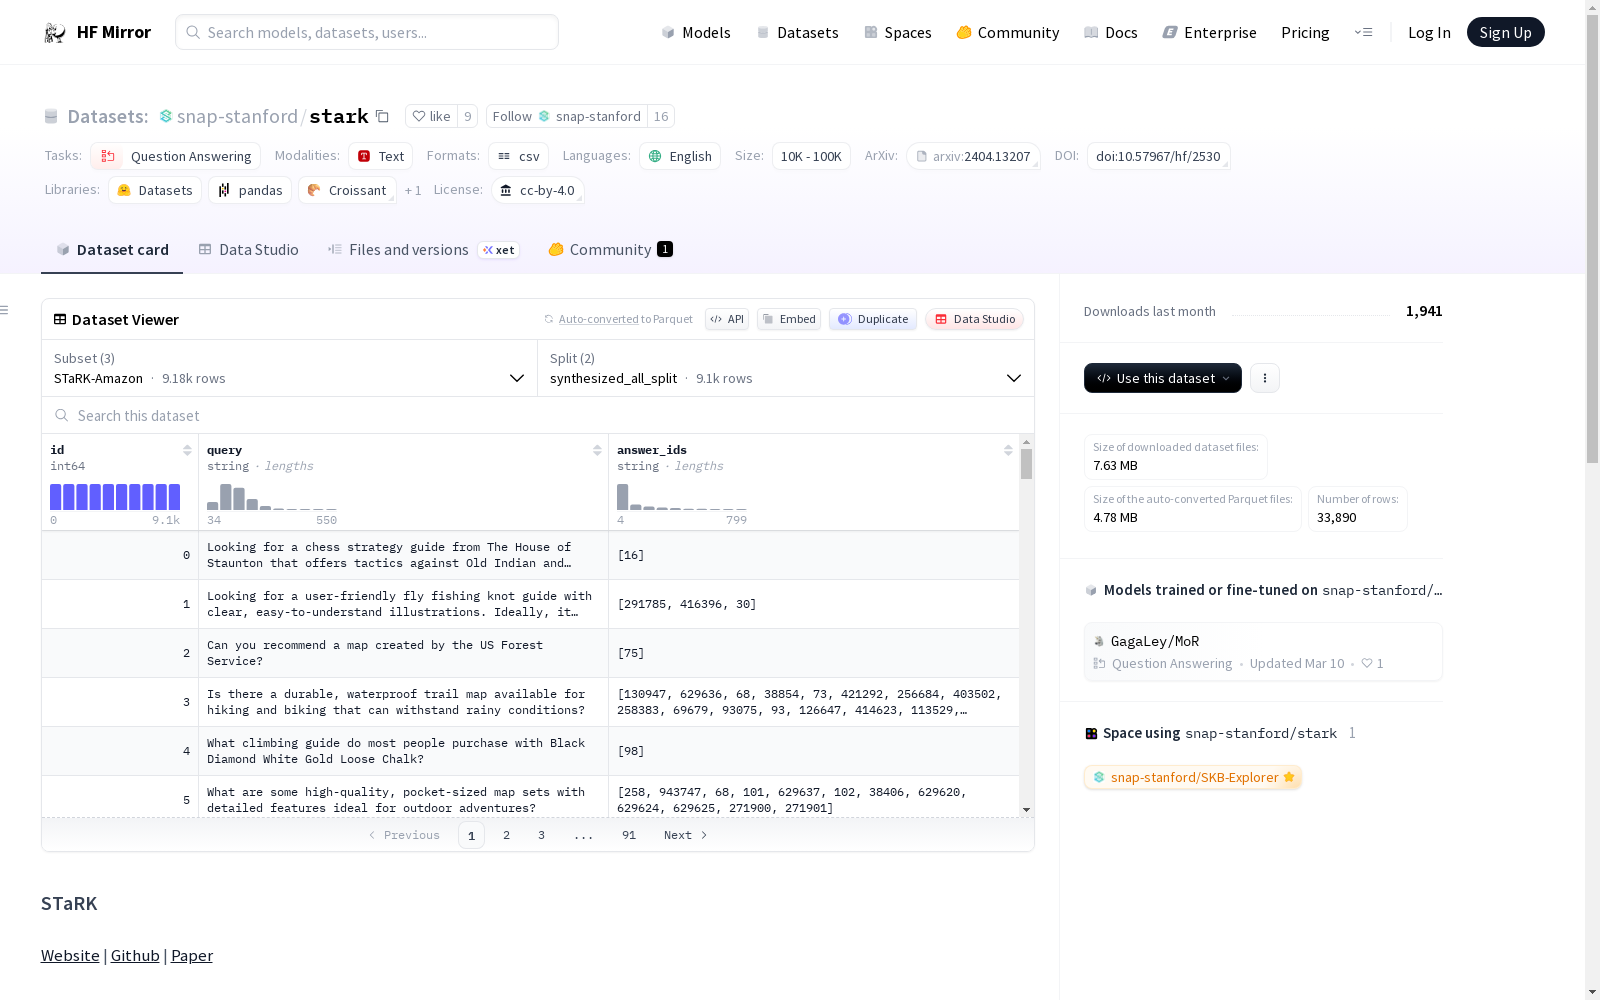The height and width of the screenshot is (1000, 1600).
Task: Click the csv format tag
Action: click(519, 156)
